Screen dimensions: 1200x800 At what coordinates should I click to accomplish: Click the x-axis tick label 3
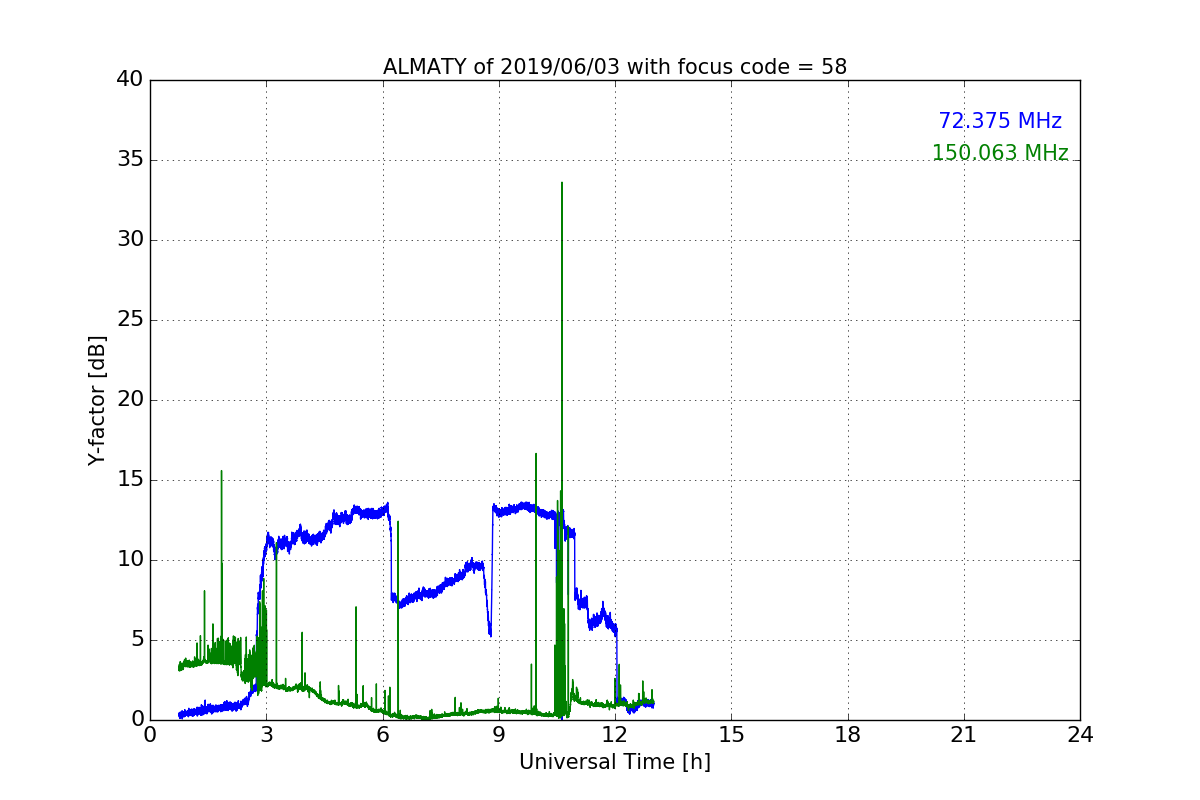[x=266, y=735]
